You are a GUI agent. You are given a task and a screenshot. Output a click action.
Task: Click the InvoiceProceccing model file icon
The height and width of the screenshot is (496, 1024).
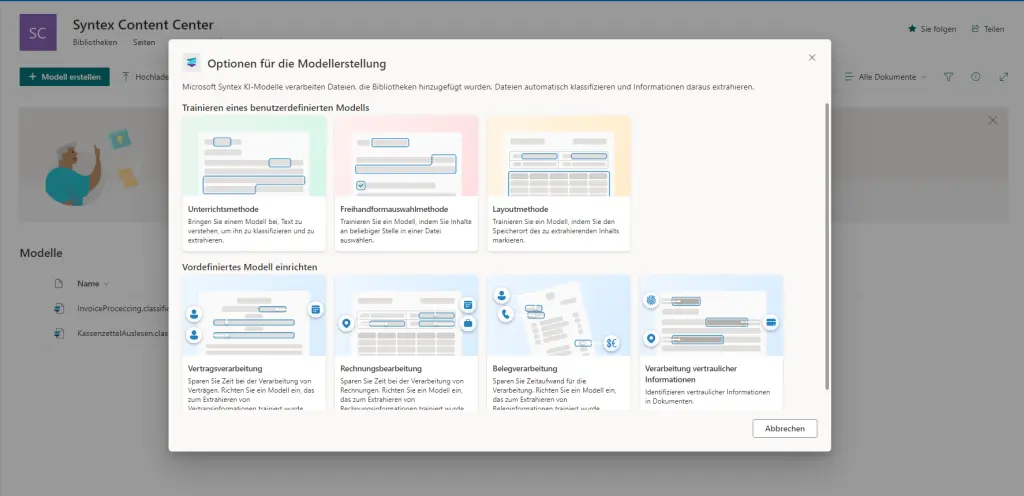pos(59,308)
